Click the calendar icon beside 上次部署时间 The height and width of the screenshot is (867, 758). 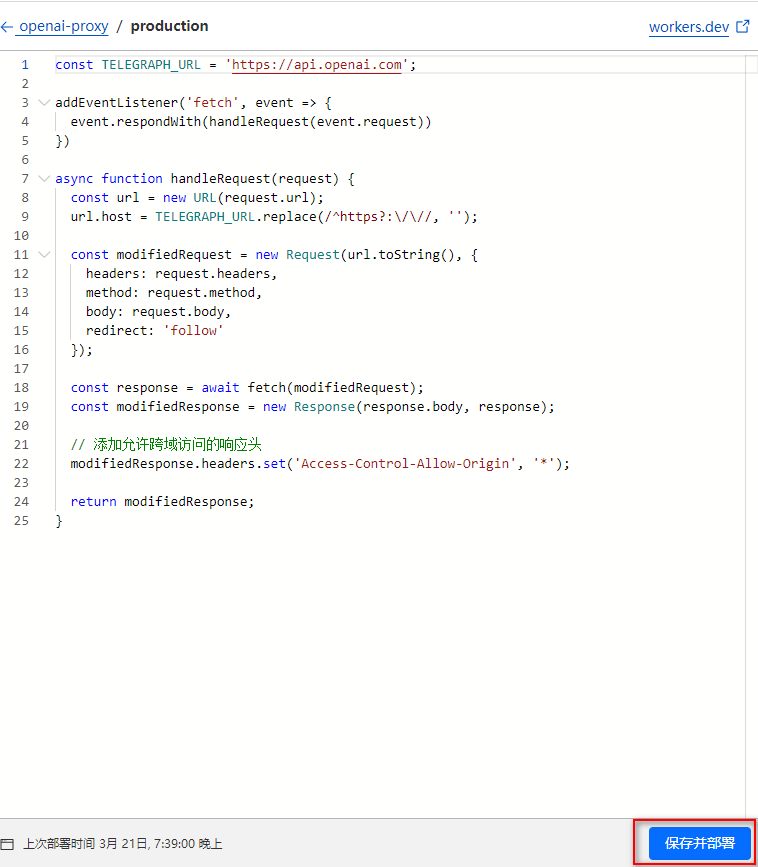[x=7, y=844]
